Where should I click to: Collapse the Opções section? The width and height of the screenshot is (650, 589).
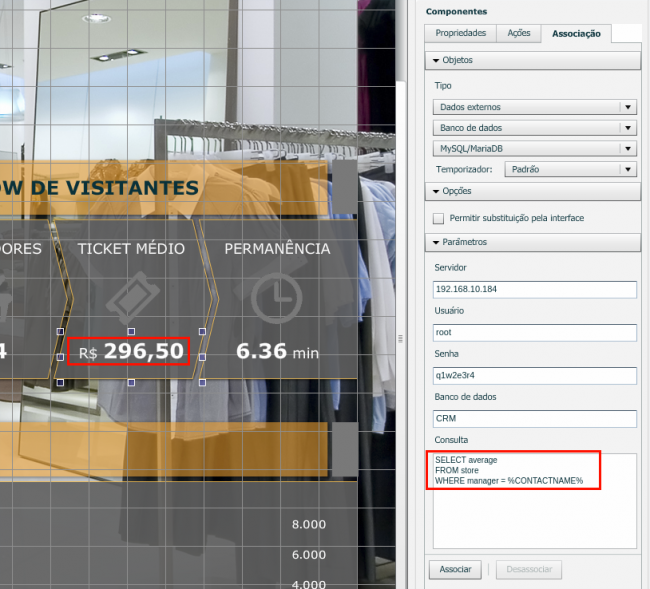pyautogui.click(x=436, y=191)
